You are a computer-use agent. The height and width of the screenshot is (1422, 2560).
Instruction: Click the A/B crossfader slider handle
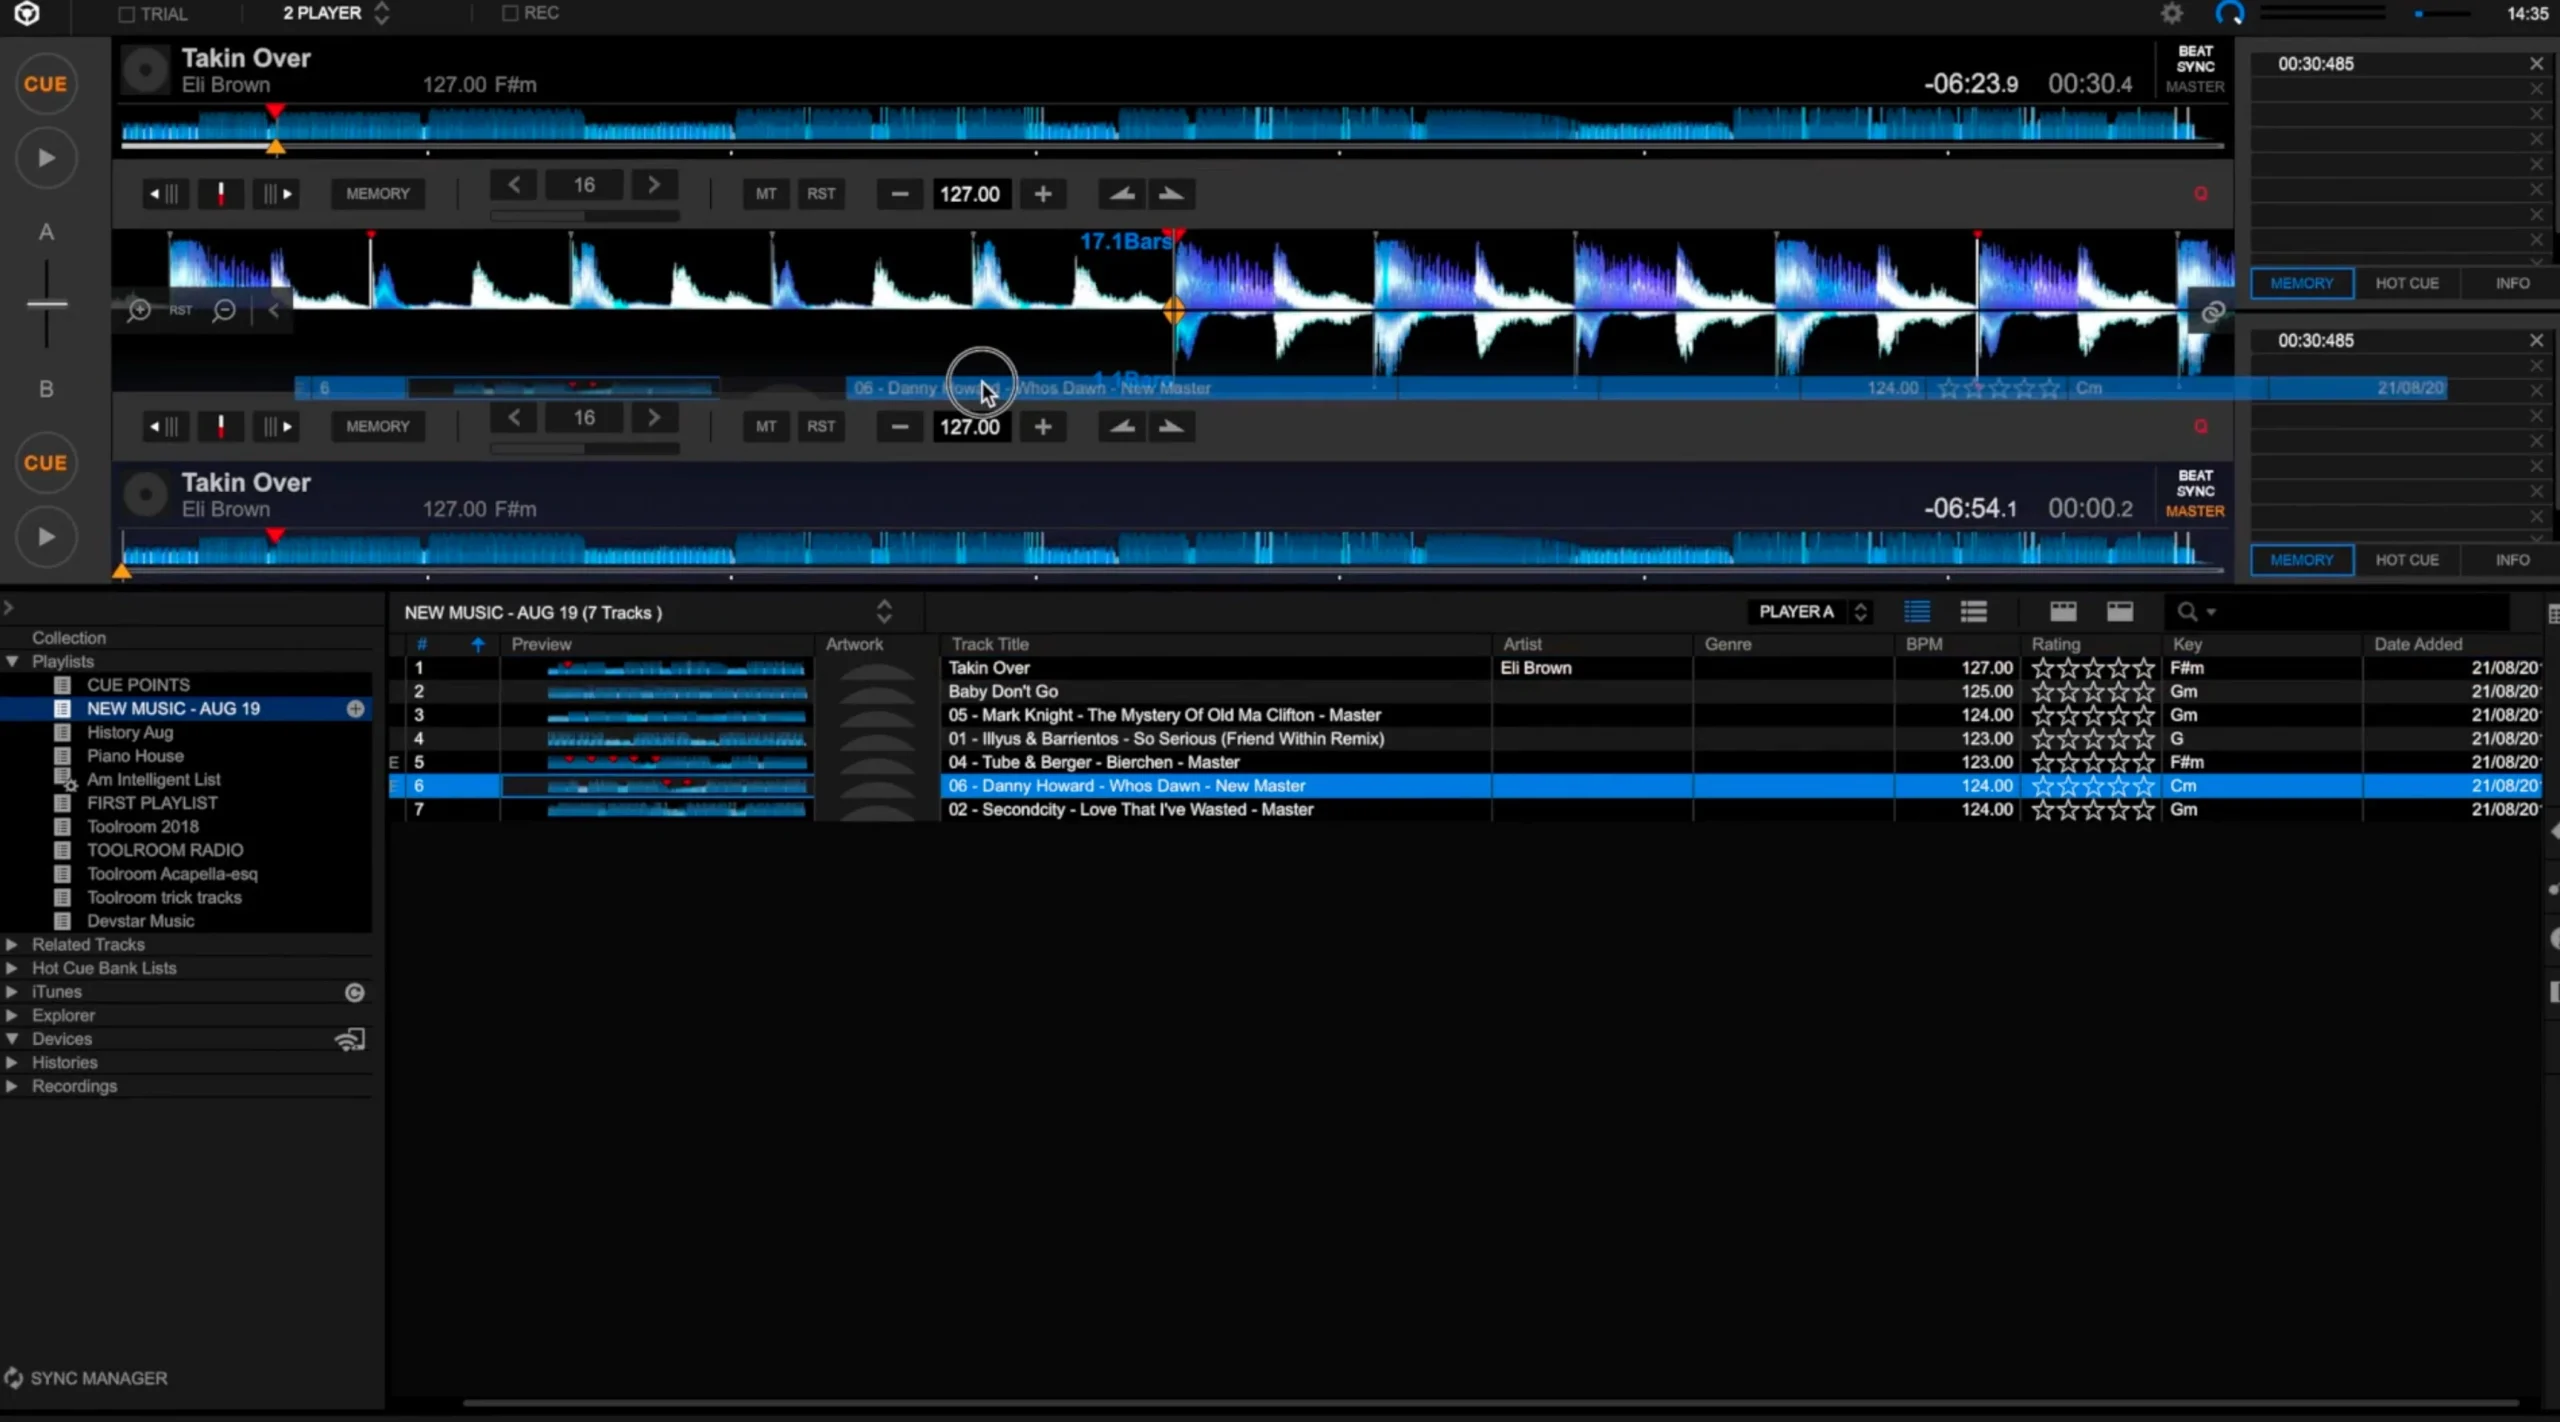point(46,303)
